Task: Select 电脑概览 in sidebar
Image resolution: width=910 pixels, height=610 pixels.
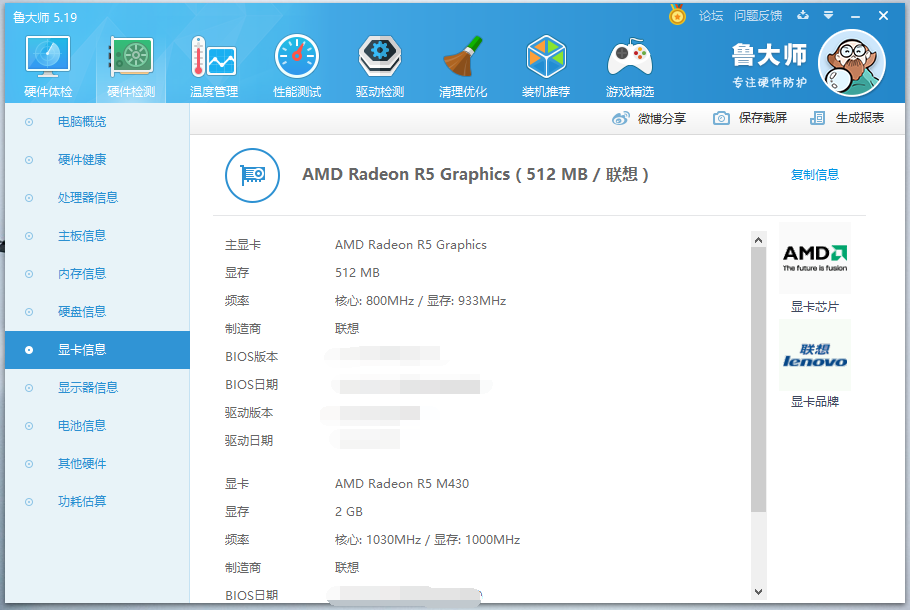Action: pyautogui.click(x=98, y=122)
